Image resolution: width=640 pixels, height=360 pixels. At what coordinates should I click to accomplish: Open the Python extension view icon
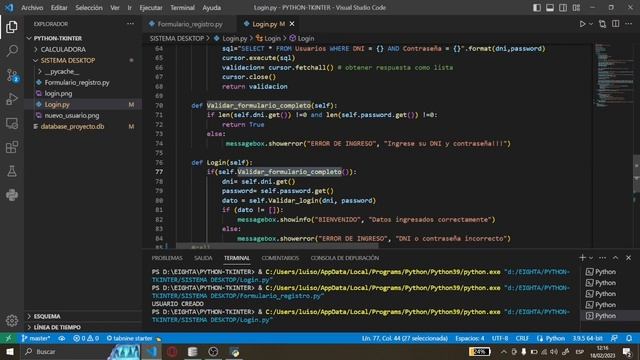coord(12,195)
